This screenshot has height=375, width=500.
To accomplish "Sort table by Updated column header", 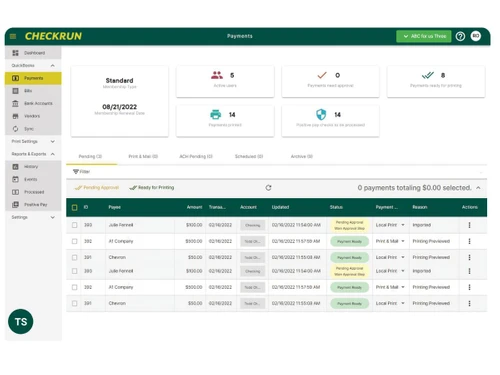I will tap(280, 207).
